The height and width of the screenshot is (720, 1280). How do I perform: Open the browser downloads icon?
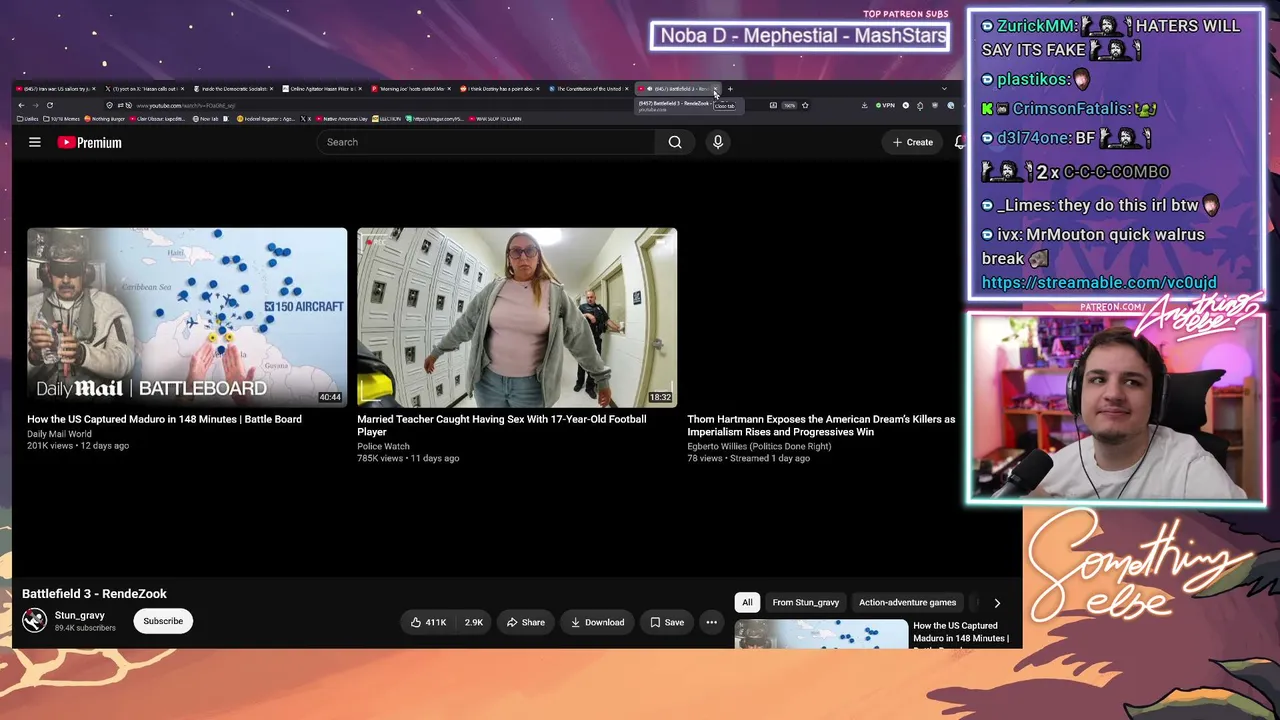864,105
